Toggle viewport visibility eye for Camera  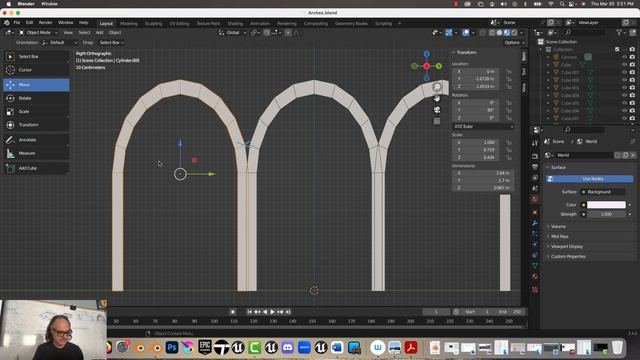[624, 57]
